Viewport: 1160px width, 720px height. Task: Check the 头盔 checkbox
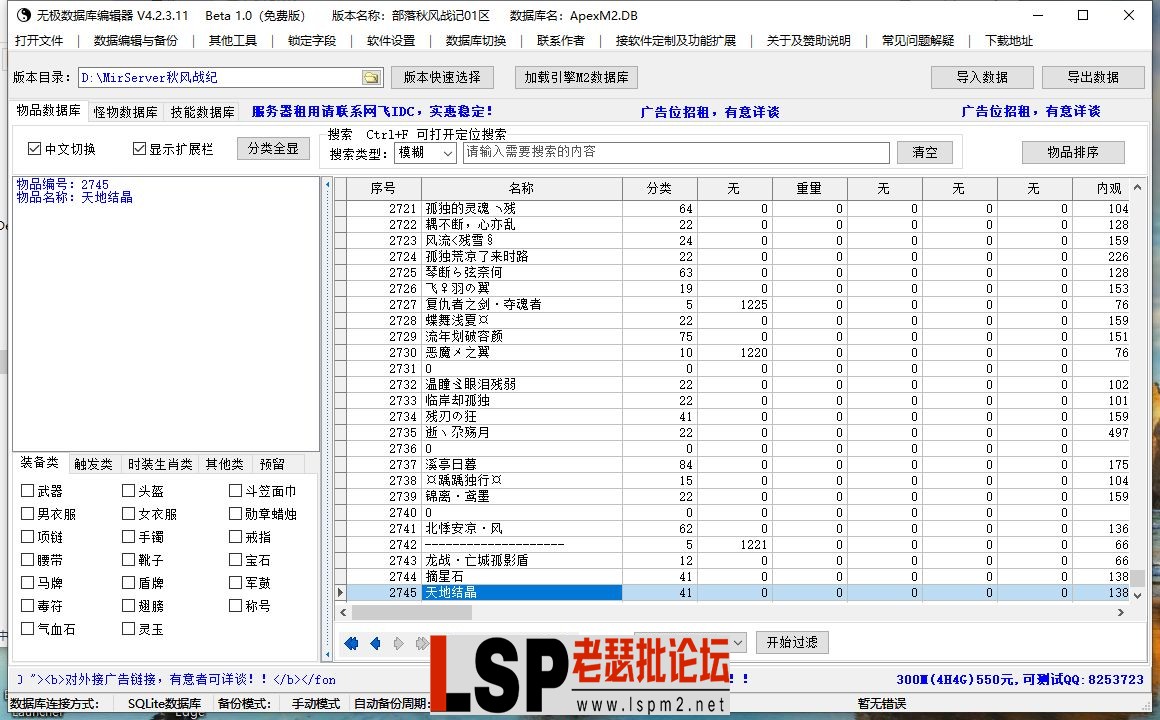tap(128, 491)
